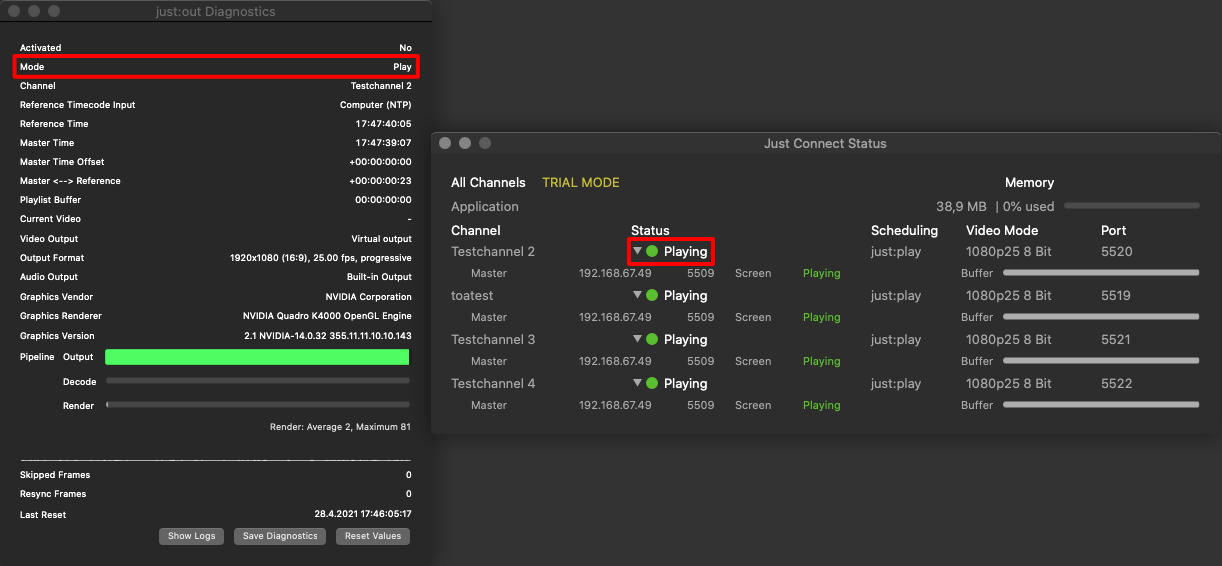Click Buffer bar for Testchannel 4
This screenshot has height=566, width=1222.
tap(1100, 405)
